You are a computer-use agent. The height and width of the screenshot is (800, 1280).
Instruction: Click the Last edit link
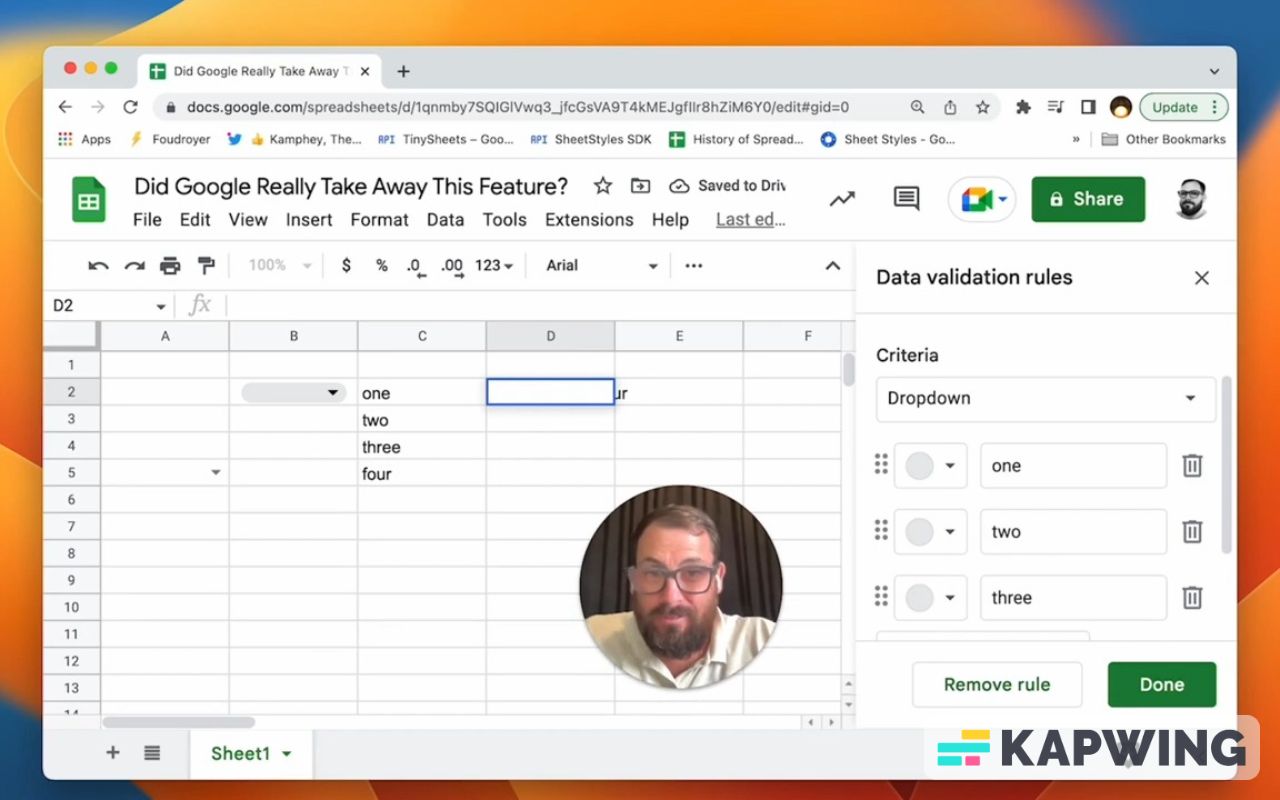(750, 220)
